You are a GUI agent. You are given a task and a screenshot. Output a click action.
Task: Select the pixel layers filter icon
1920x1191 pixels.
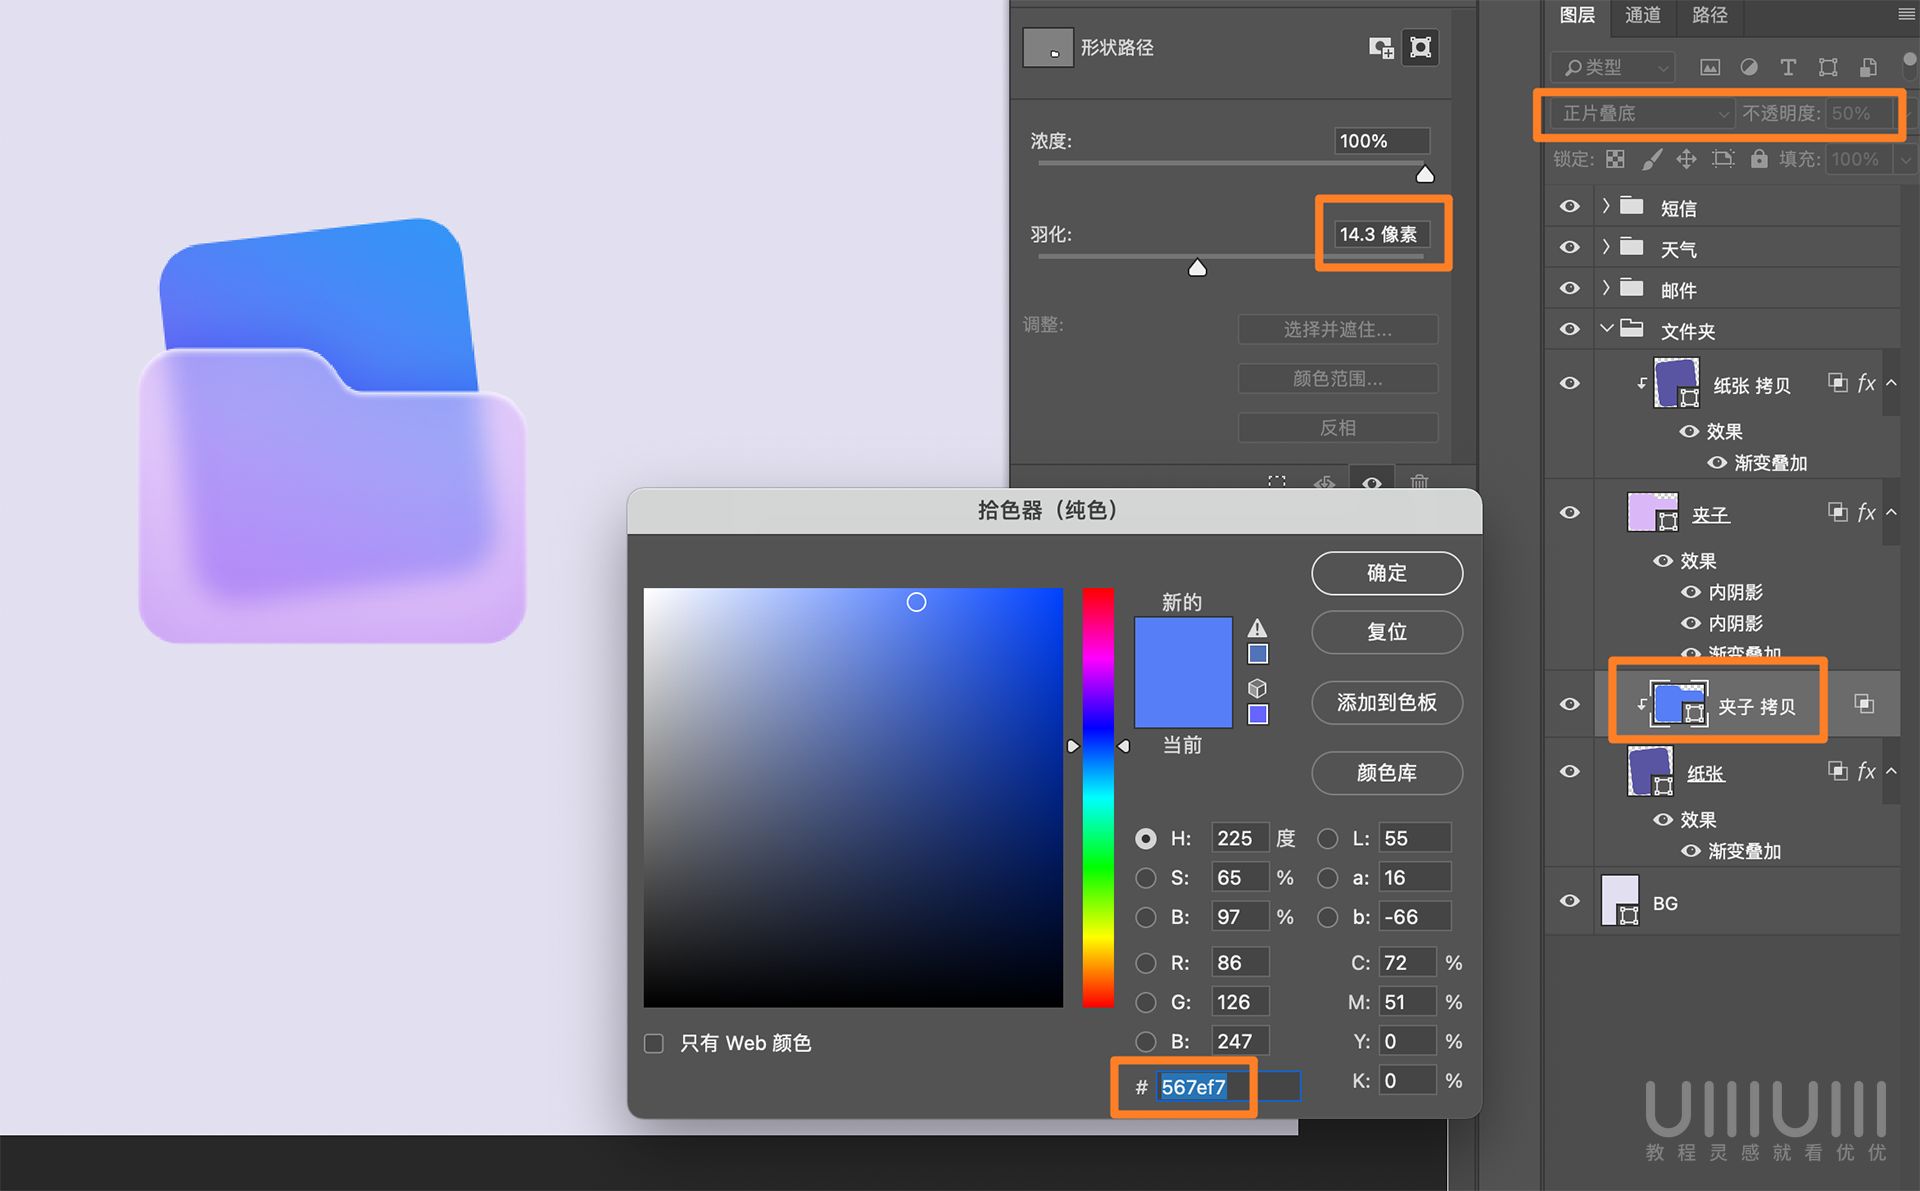pyautogui.click(x=1709, y=67)
